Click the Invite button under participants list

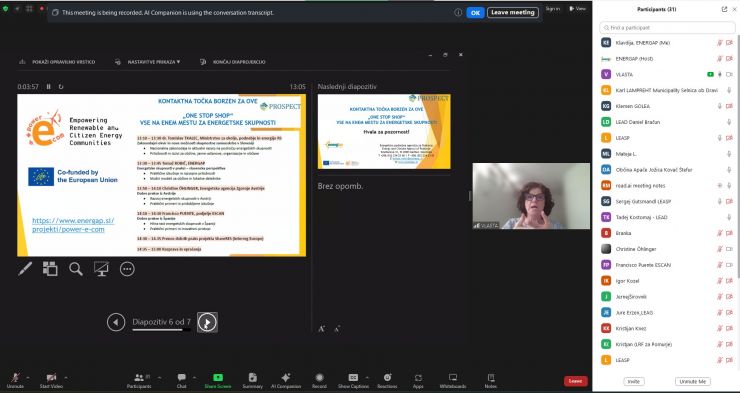[634, 381]
